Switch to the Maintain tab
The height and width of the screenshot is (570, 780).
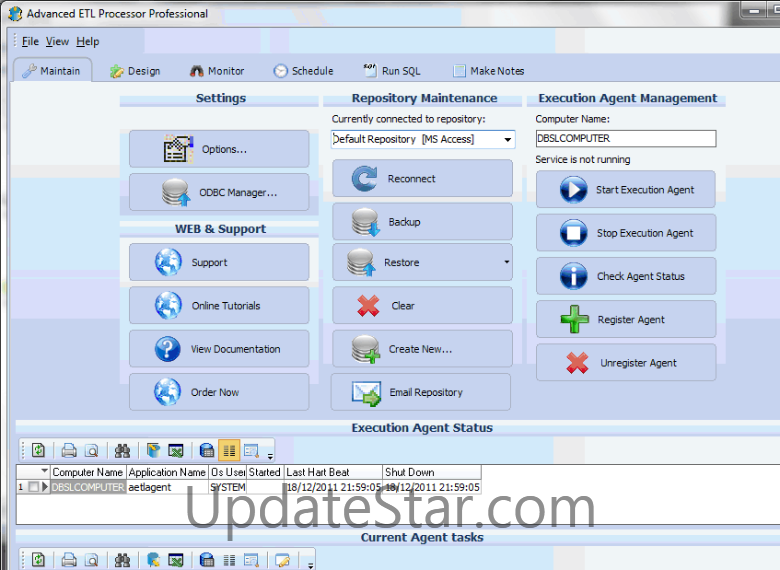coord(52,71)
